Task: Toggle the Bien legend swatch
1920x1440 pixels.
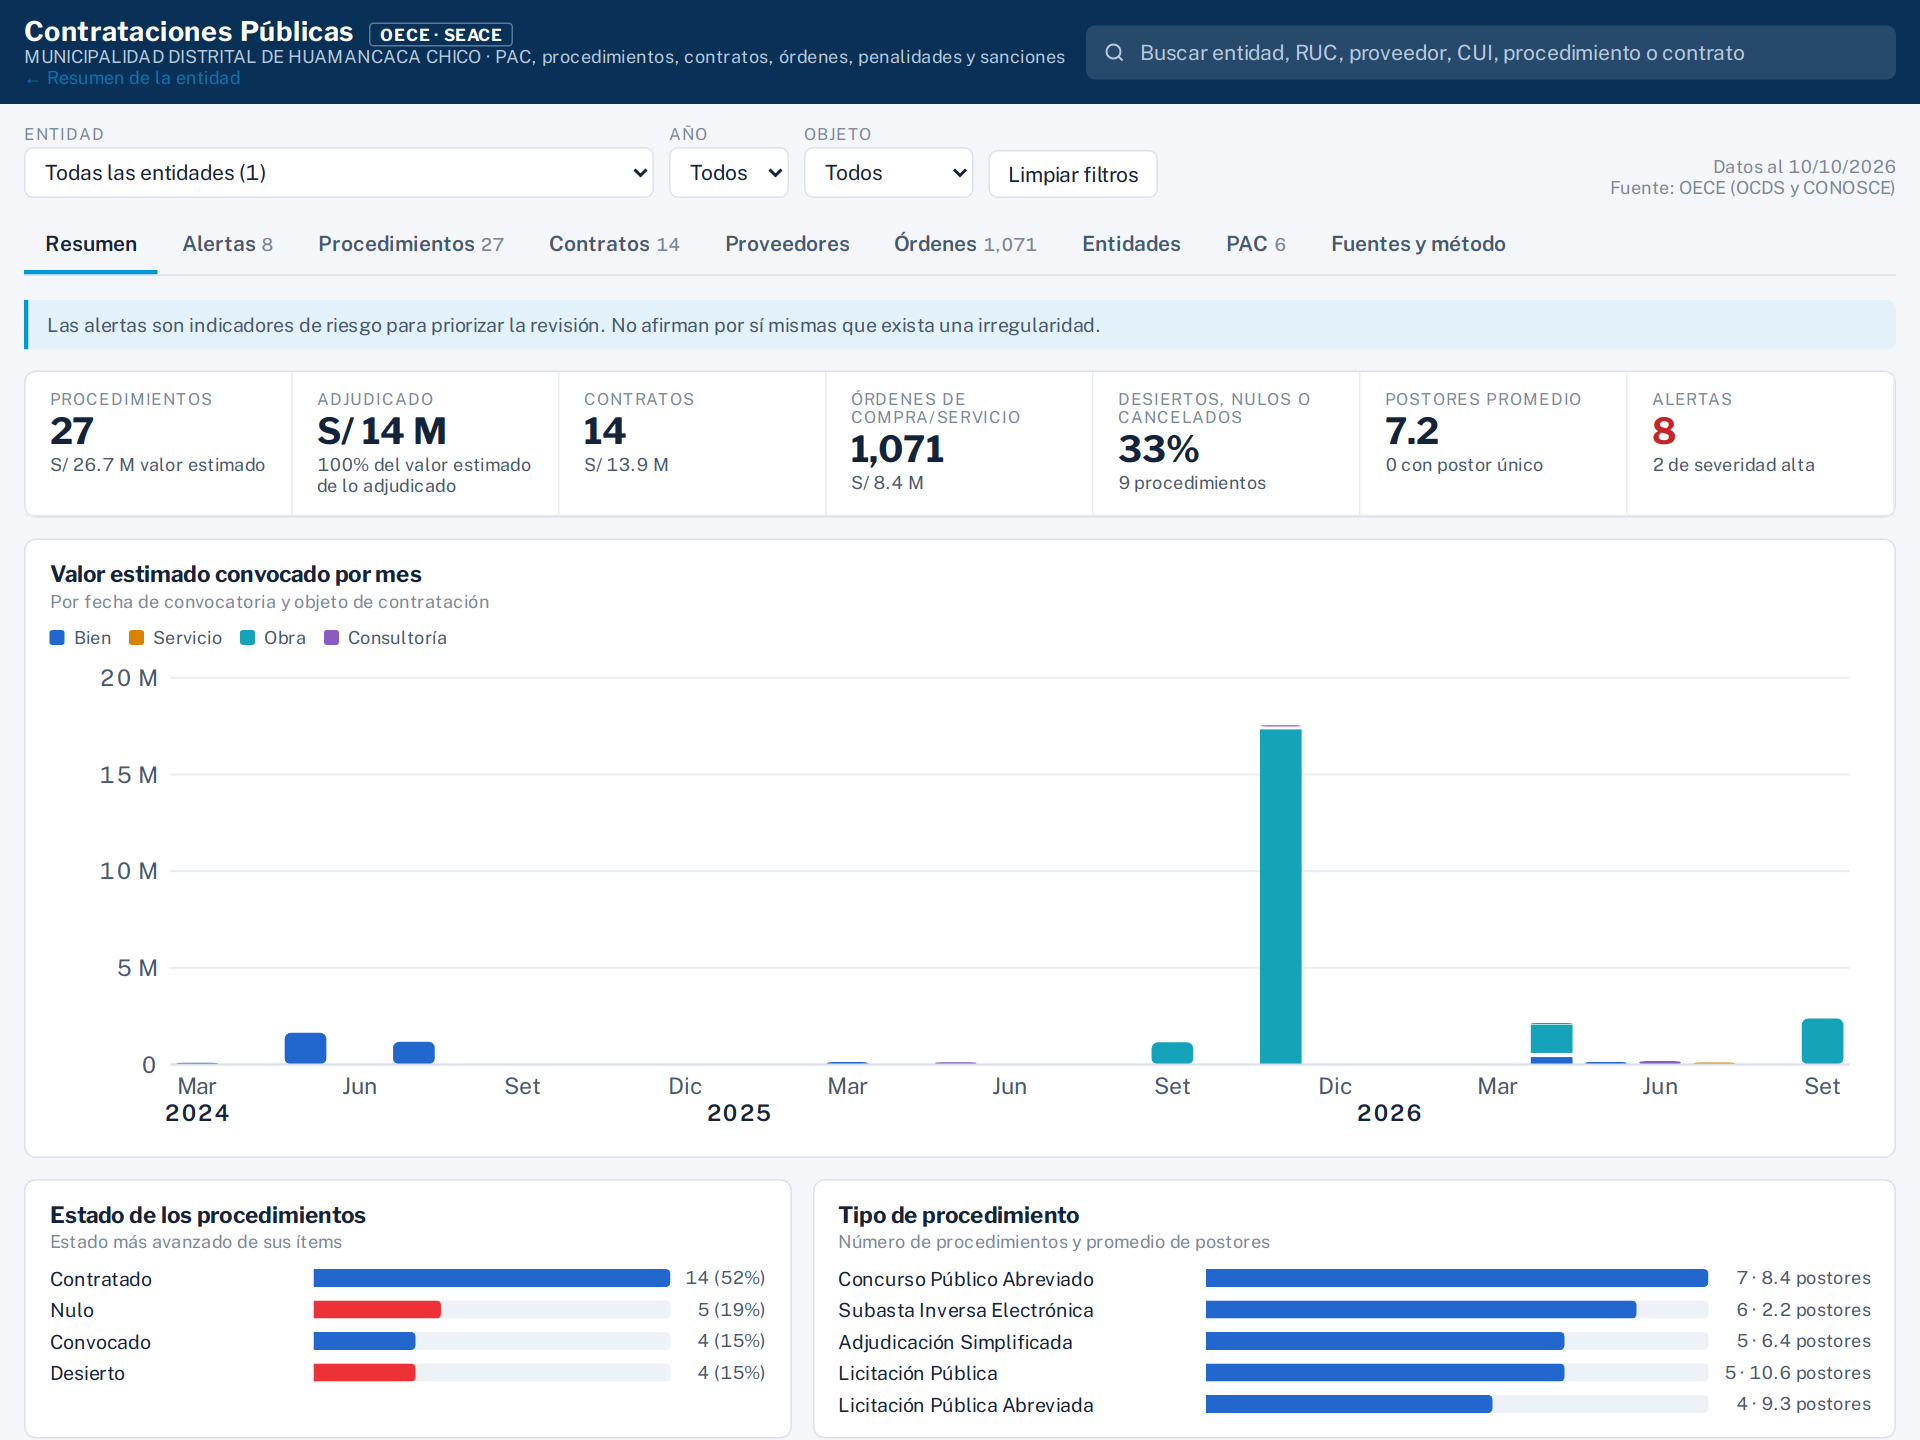Action: [58, 638]
